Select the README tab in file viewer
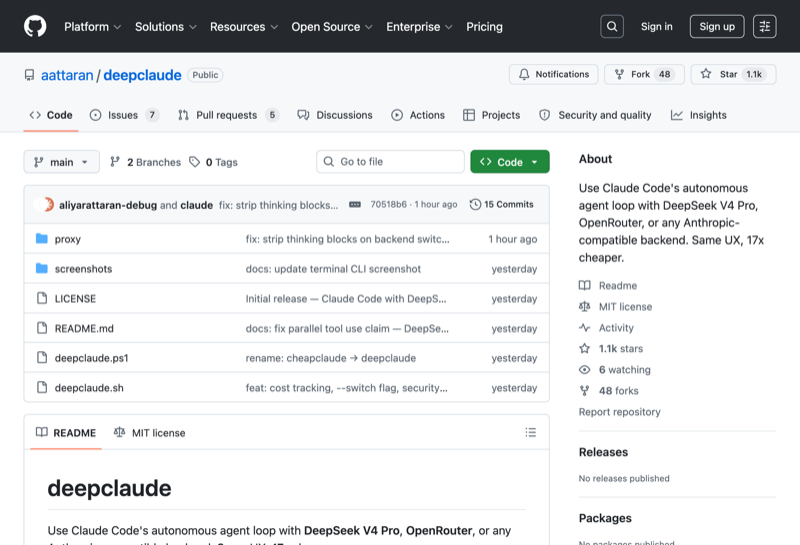This screenshot has width=800, height=545. (66, 433)
